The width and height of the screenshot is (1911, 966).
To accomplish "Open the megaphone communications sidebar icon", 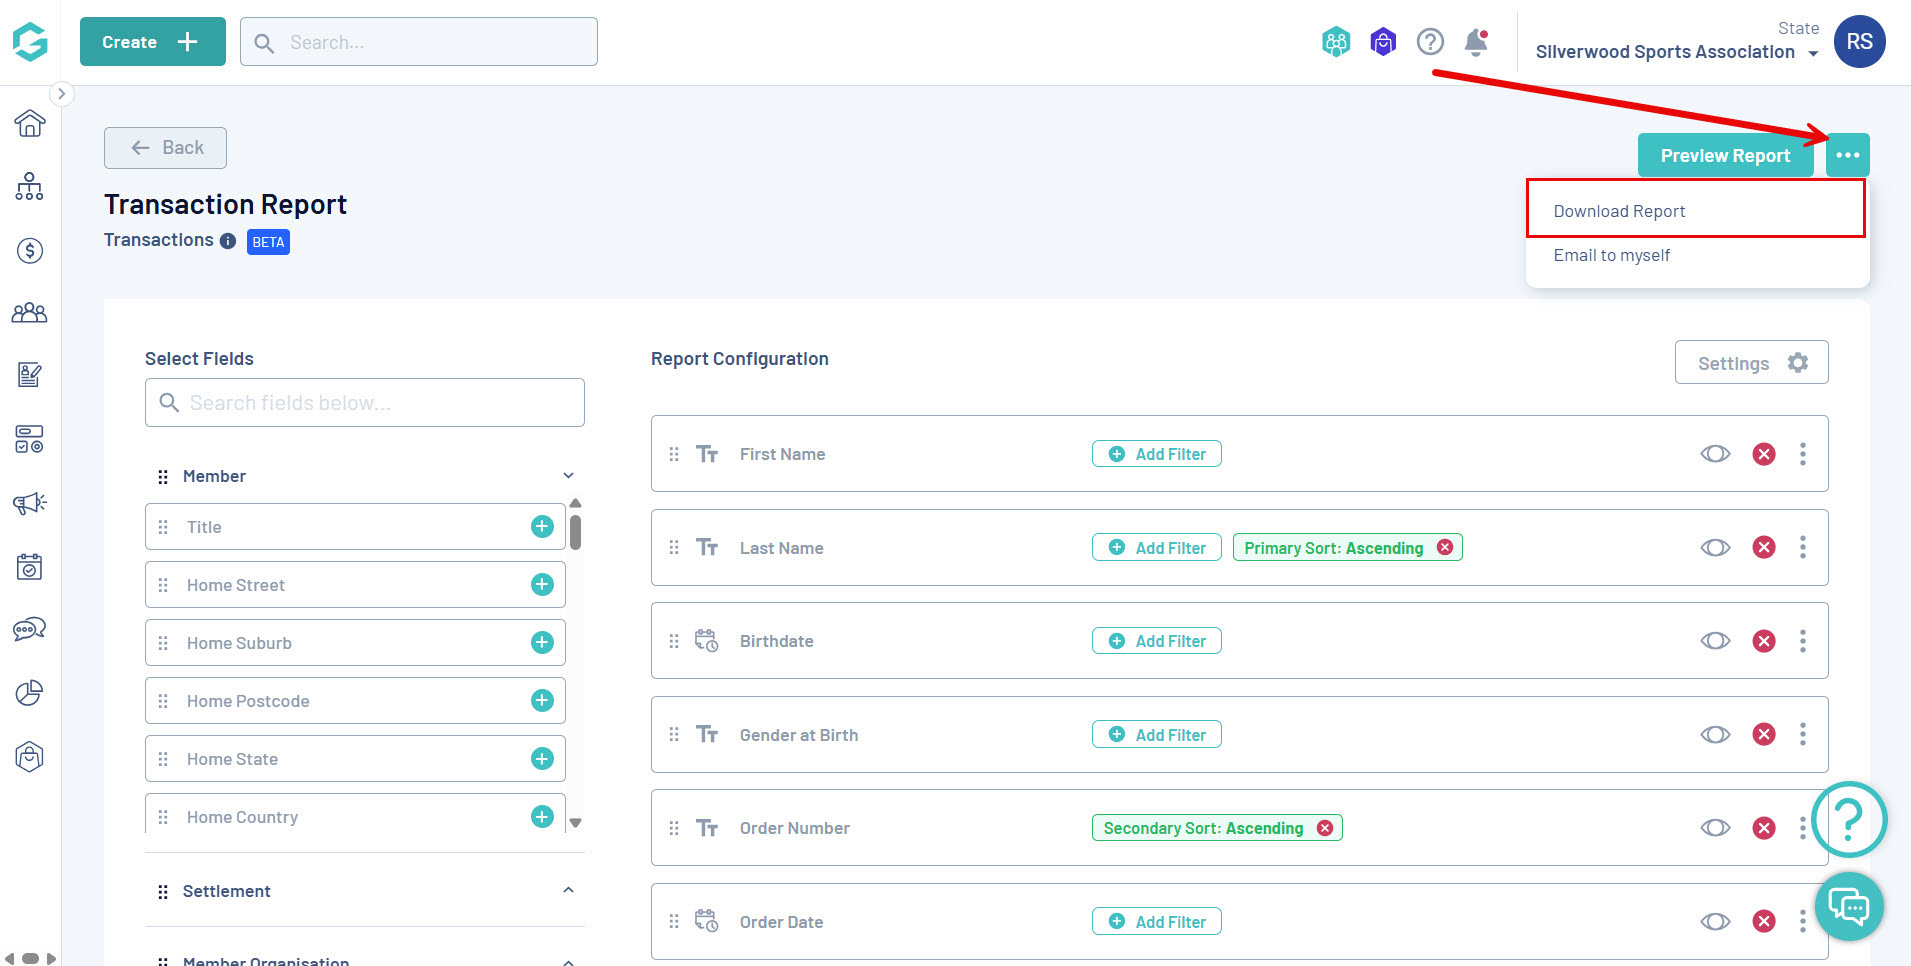I will click(30, 502).
